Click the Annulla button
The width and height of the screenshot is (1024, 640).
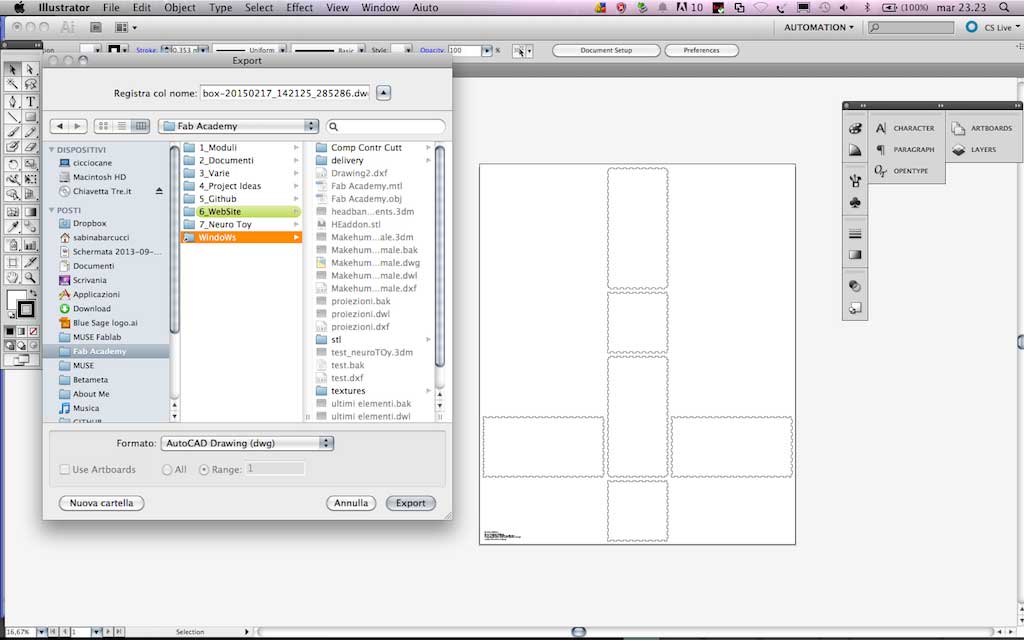coord(351,503)
